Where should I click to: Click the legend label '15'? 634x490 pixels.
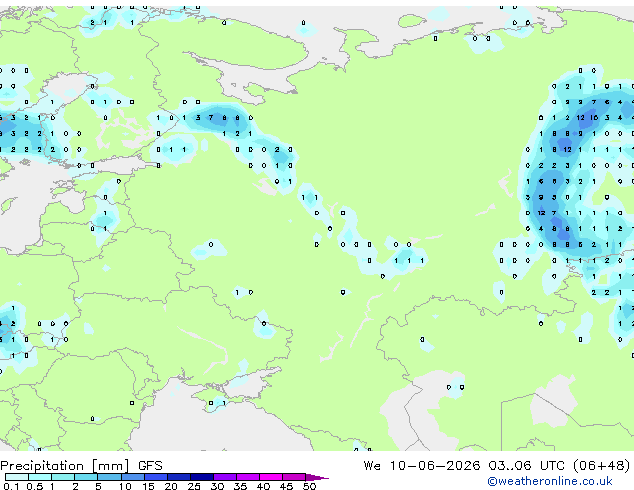148,486
